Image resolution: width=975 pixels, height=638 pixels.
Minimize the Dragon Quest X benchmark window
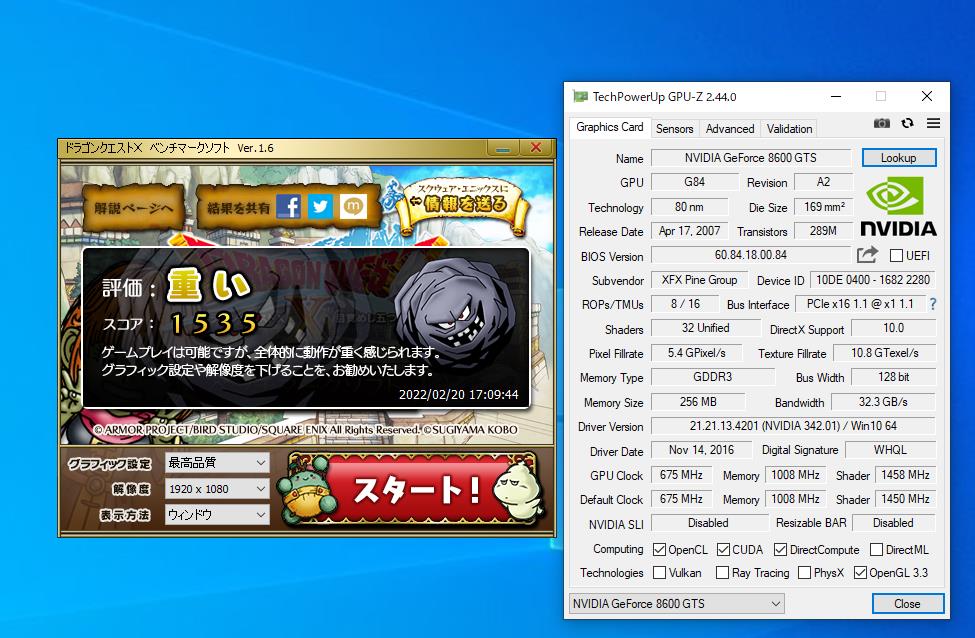[503, 148]
